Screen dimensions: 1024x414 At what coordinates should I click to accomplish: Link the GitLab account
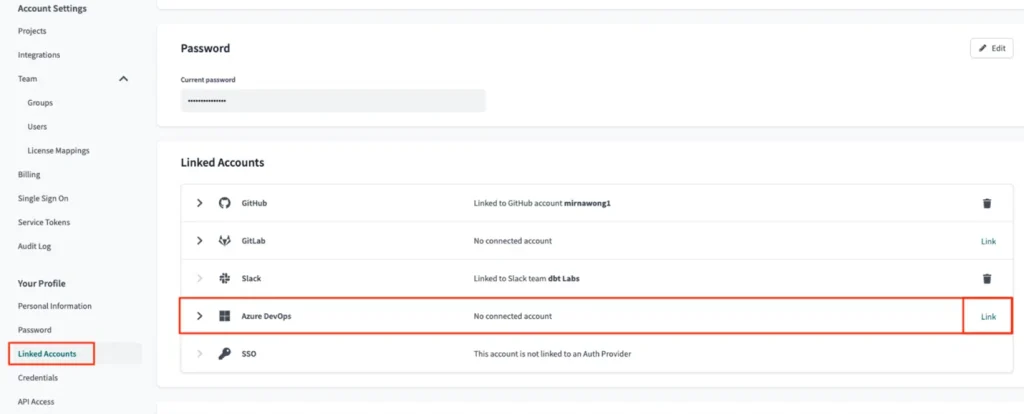click(x=988, y=241)
